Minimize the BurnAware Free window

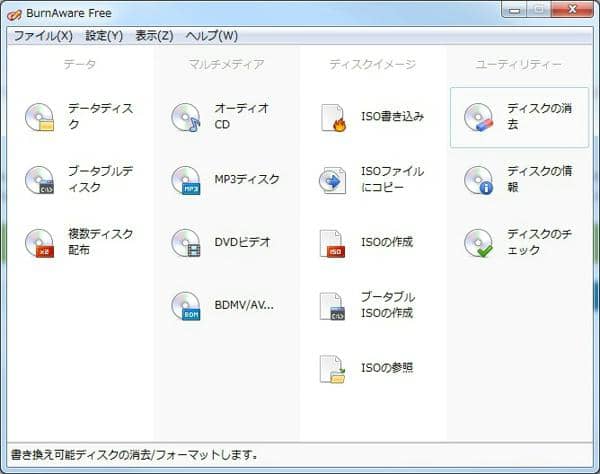click(514, 10)
